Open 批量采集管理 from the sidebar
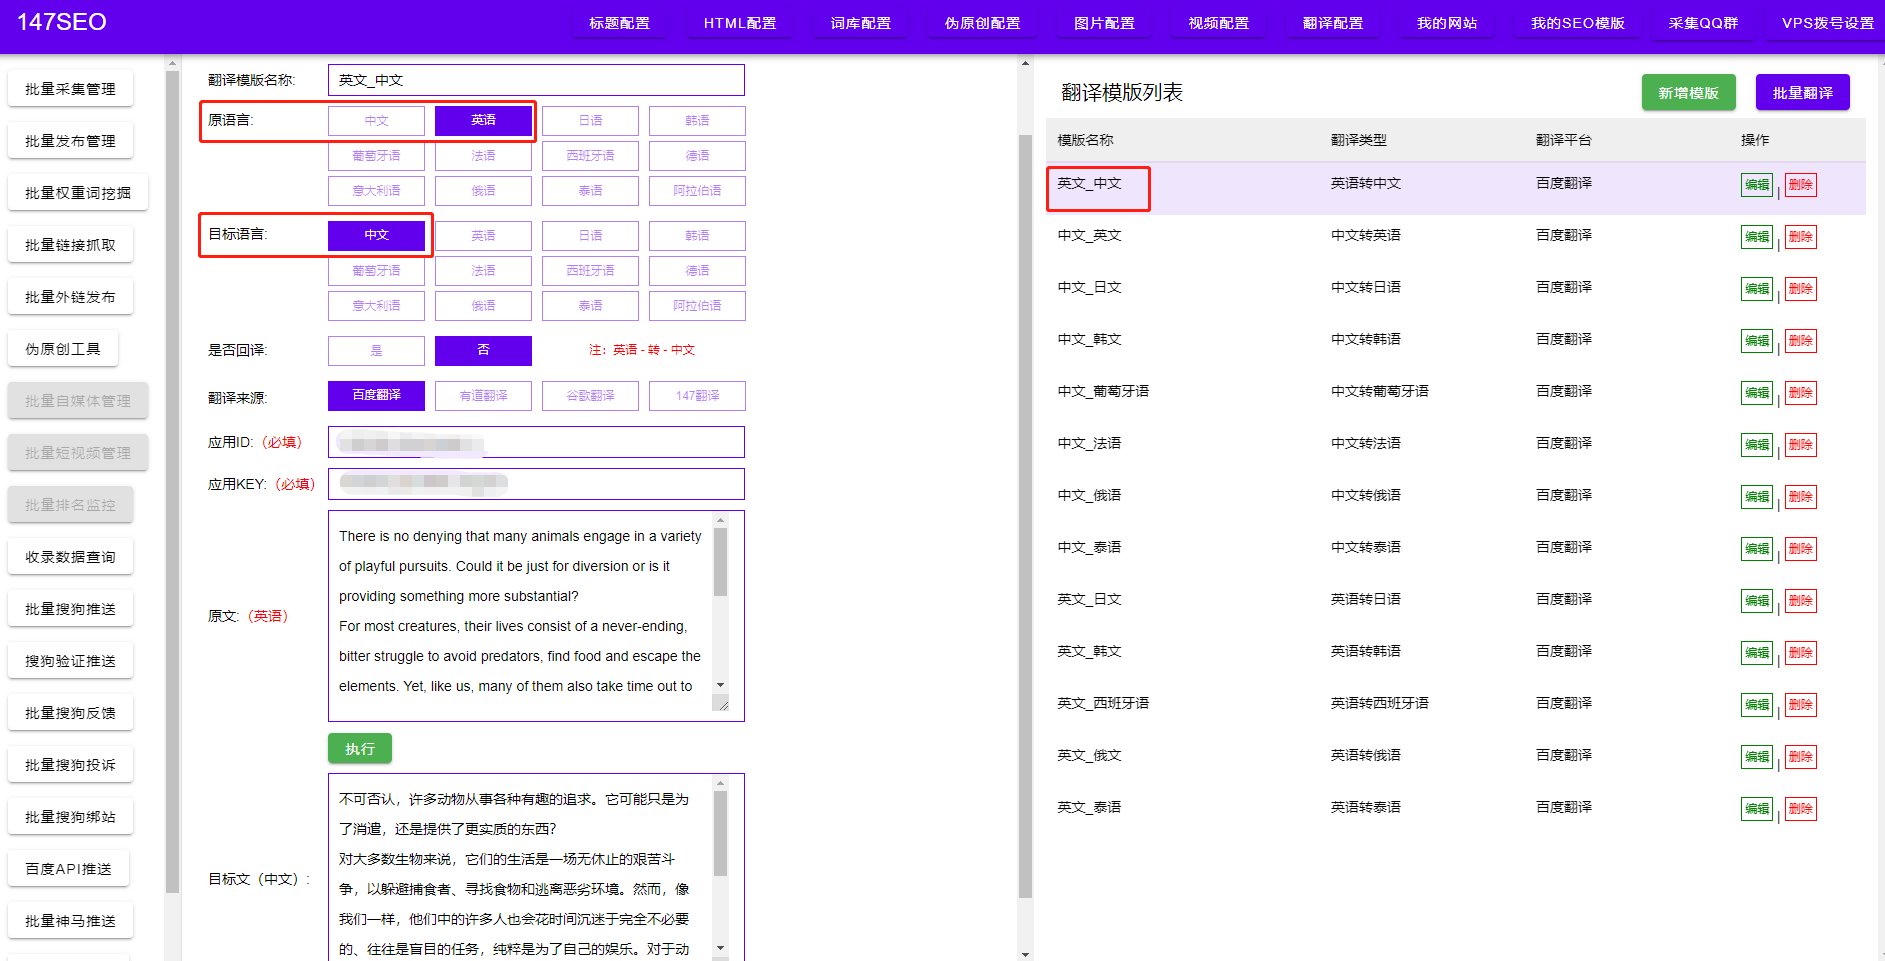The image size is (1885, 961). point(70,88)
